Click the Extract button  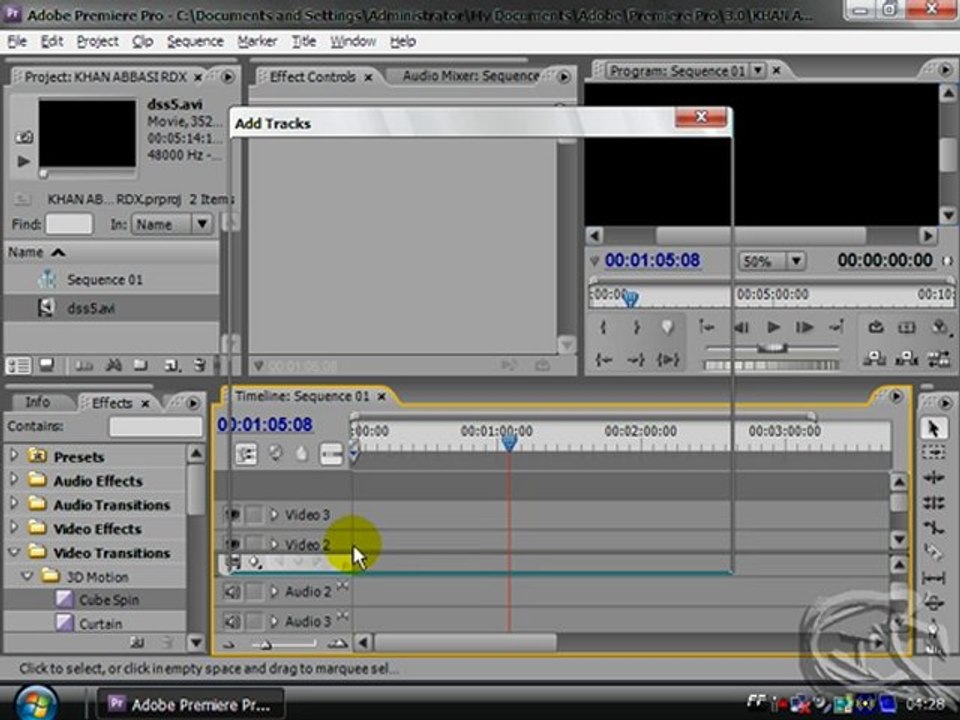(907, 359)
